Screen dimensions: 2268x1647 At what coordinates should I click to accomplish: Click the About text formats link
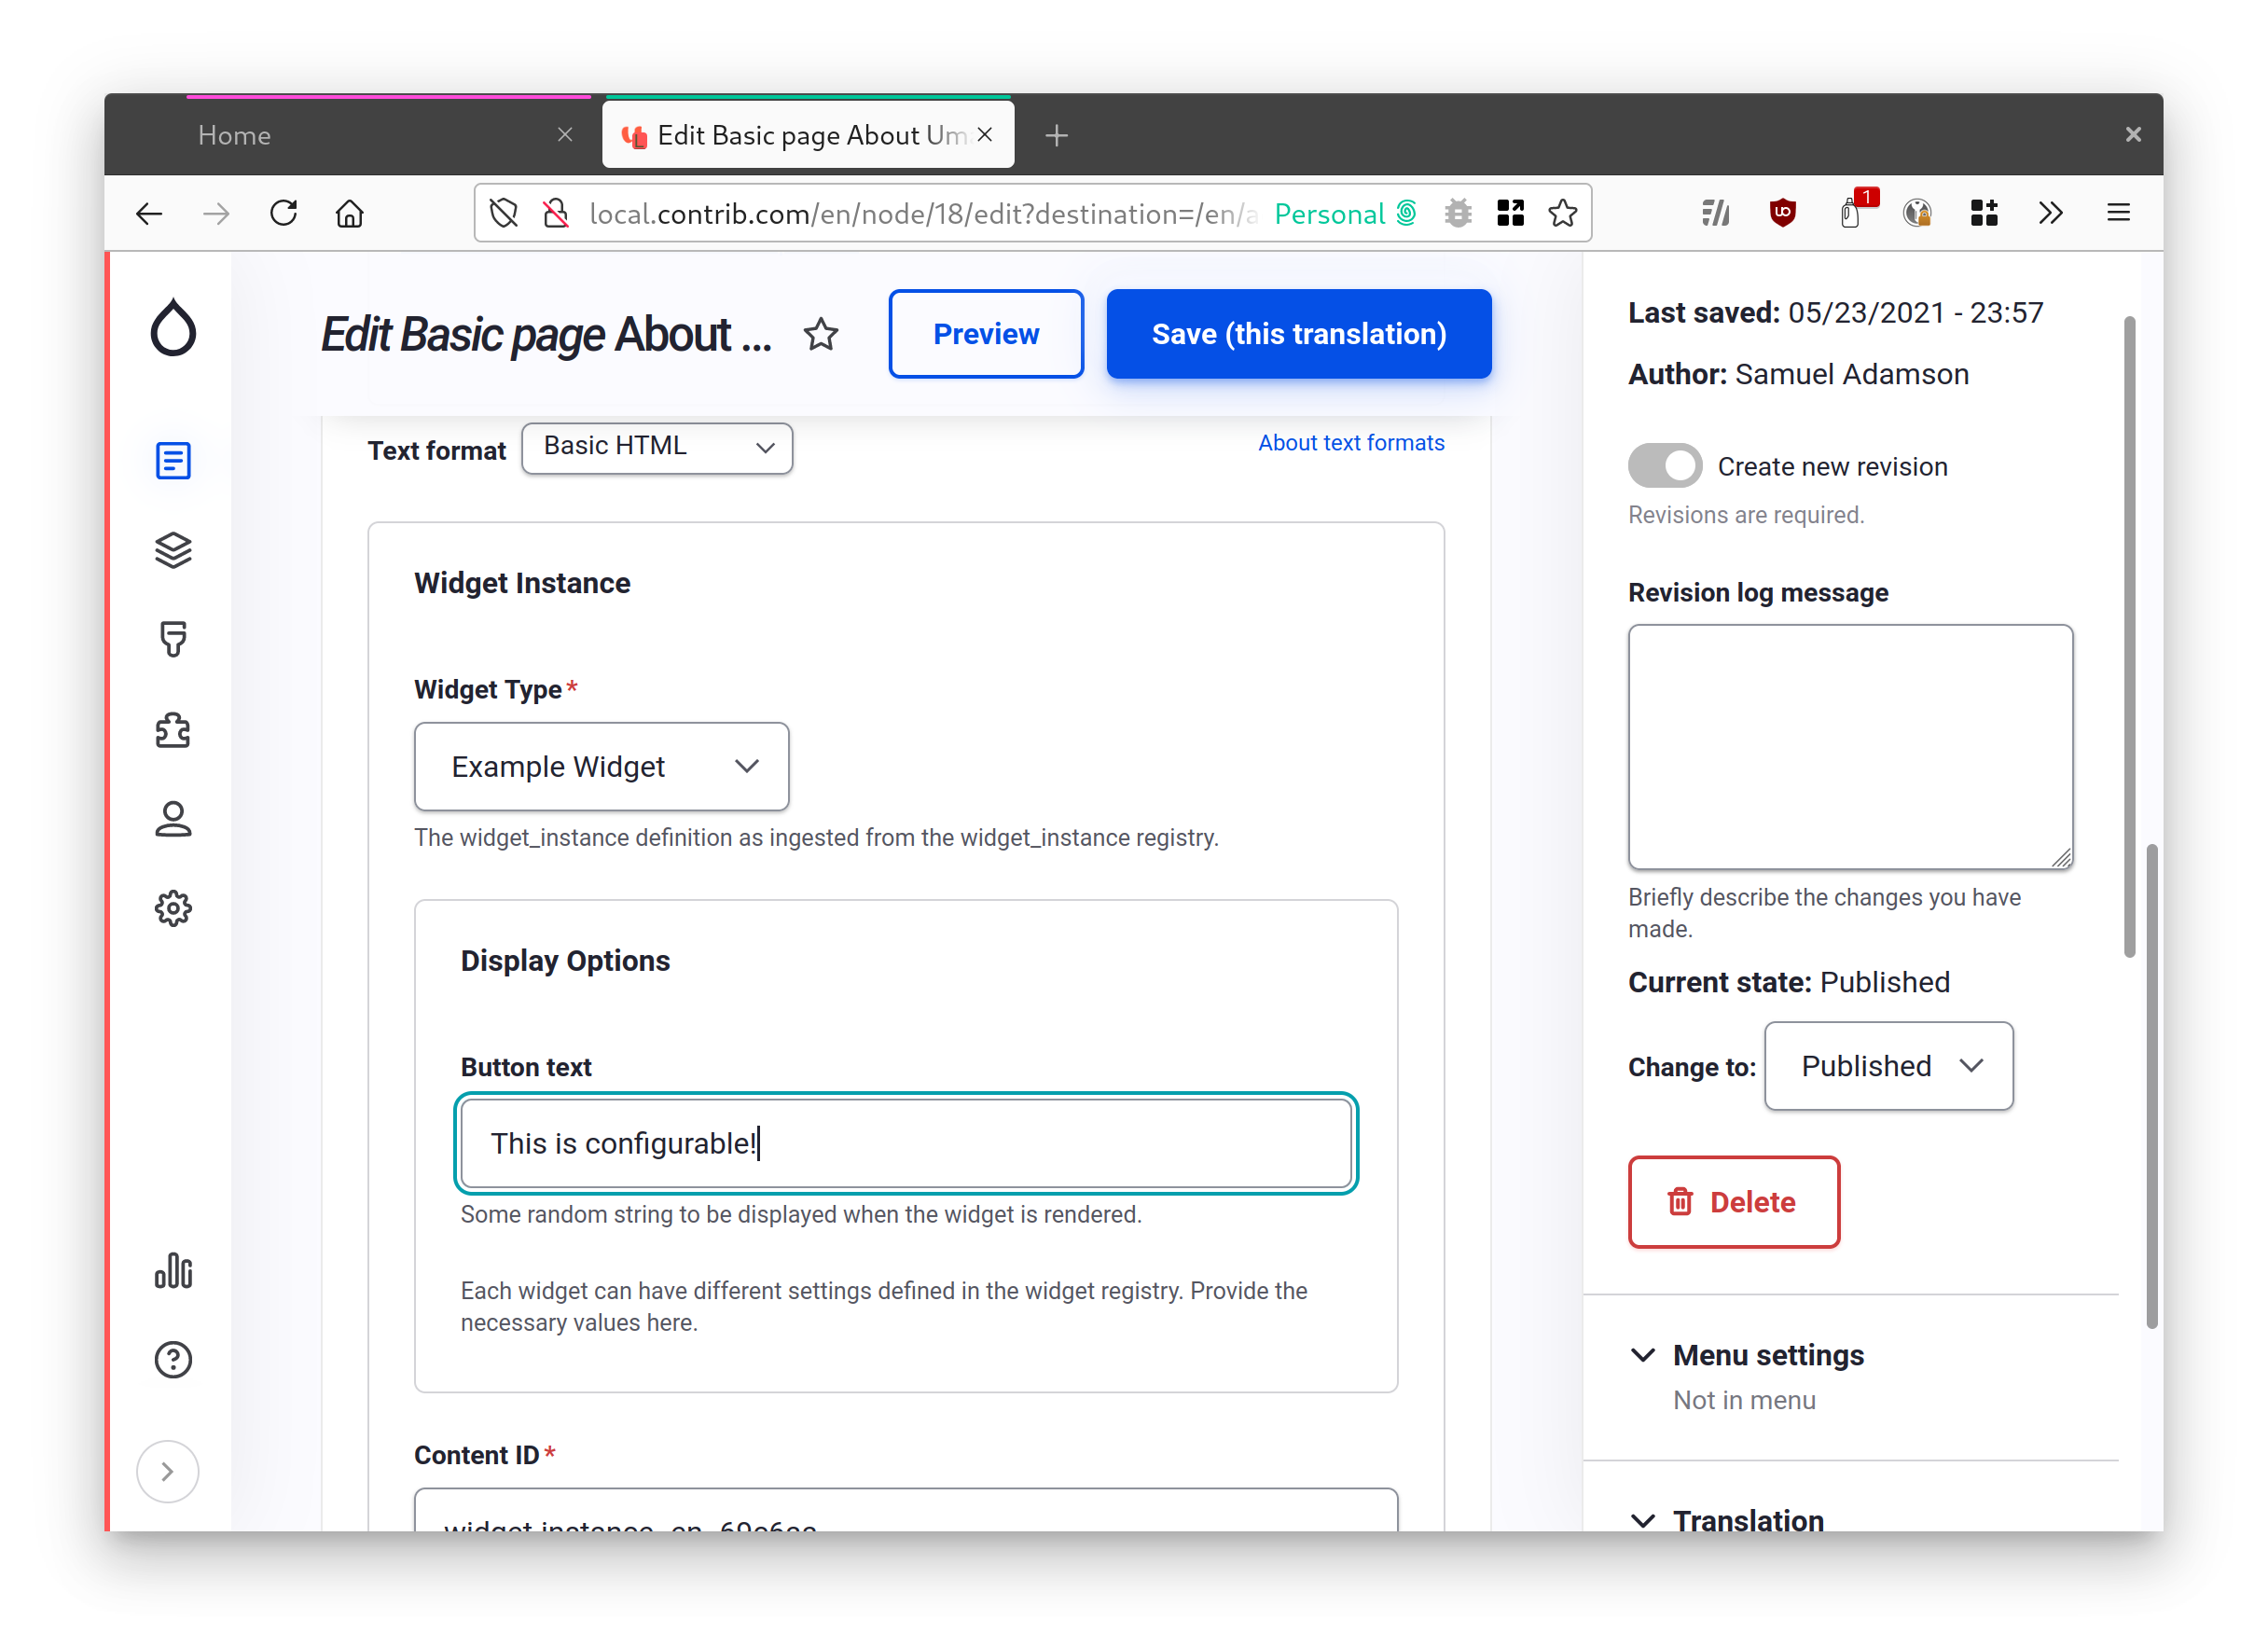(1350, 442)
